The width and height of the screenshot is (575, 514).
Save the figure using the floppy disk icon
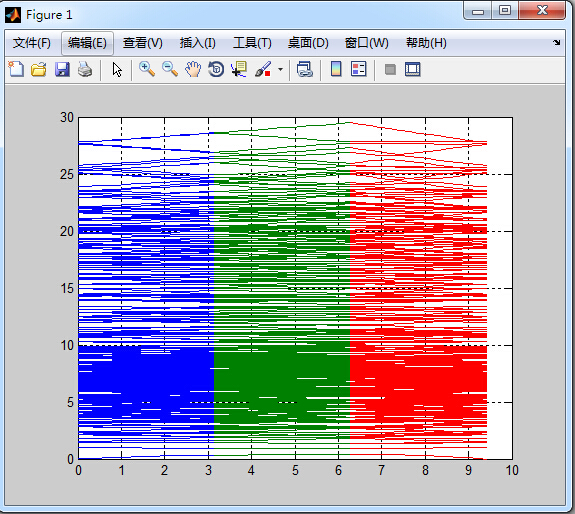pyautogui.click(x=62, y=69)
